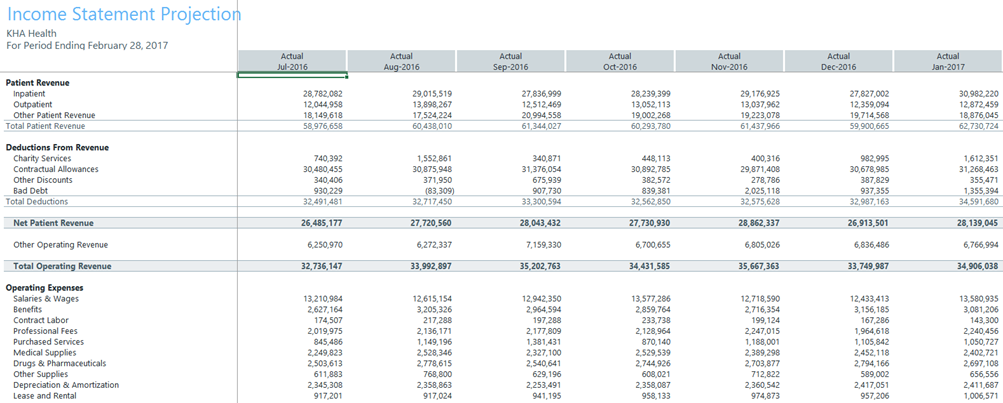This screenshot has height=403, width=1003.
Task: Select the Total Deductions row label
Action: click(37, 202)
